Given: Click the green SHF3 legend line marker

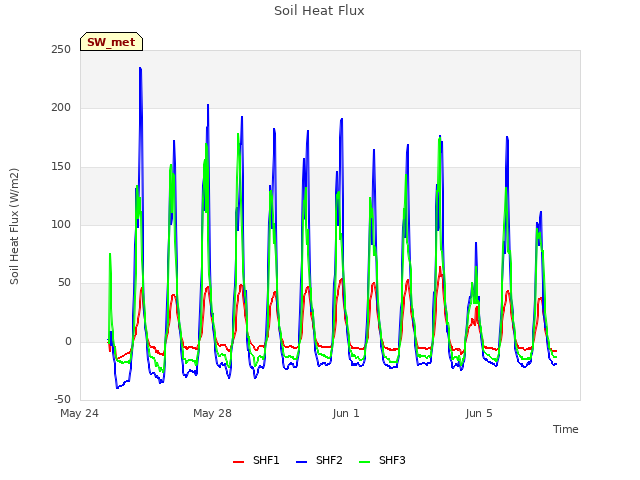Looking at the screenshot, I should point(364,462).
